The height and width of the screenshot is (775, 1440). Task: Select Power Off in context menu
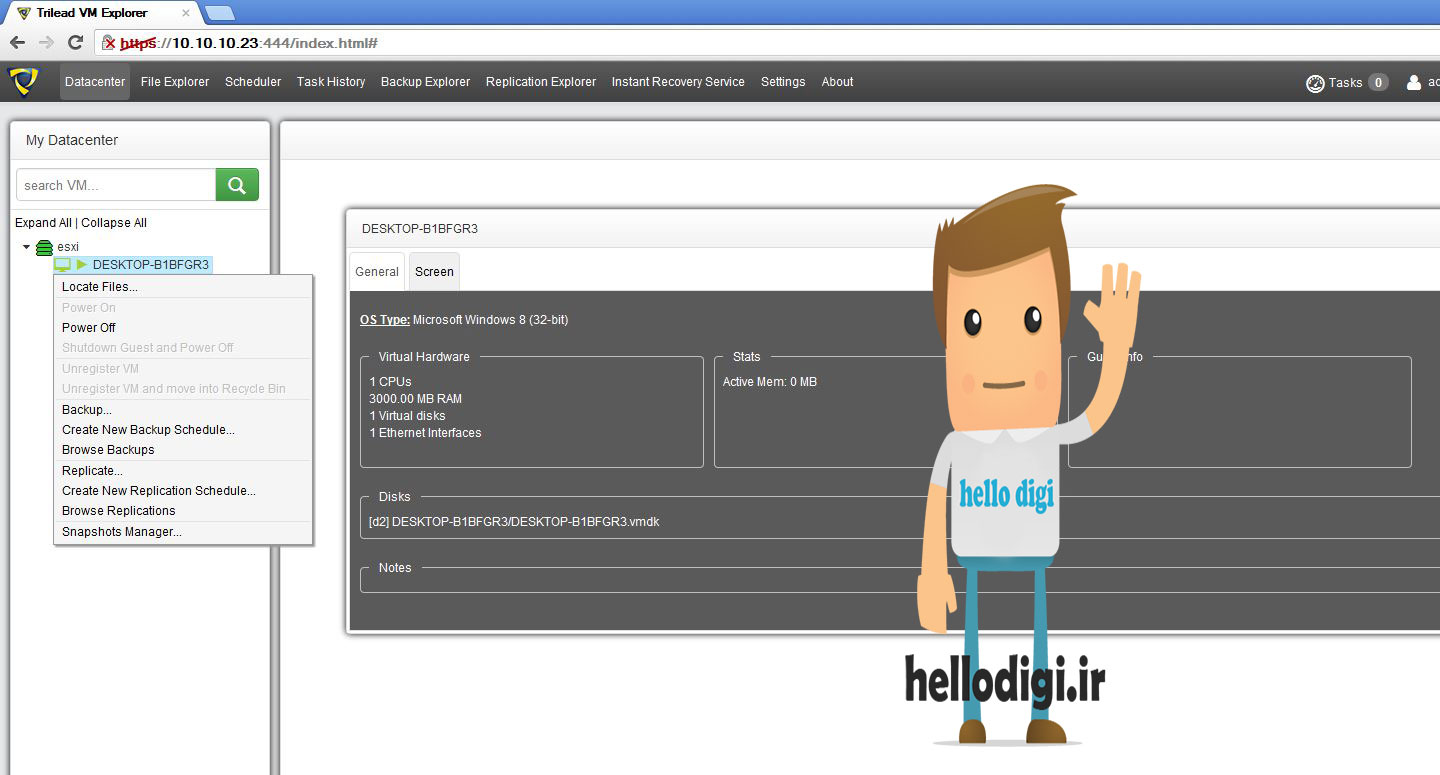point(183,328)
